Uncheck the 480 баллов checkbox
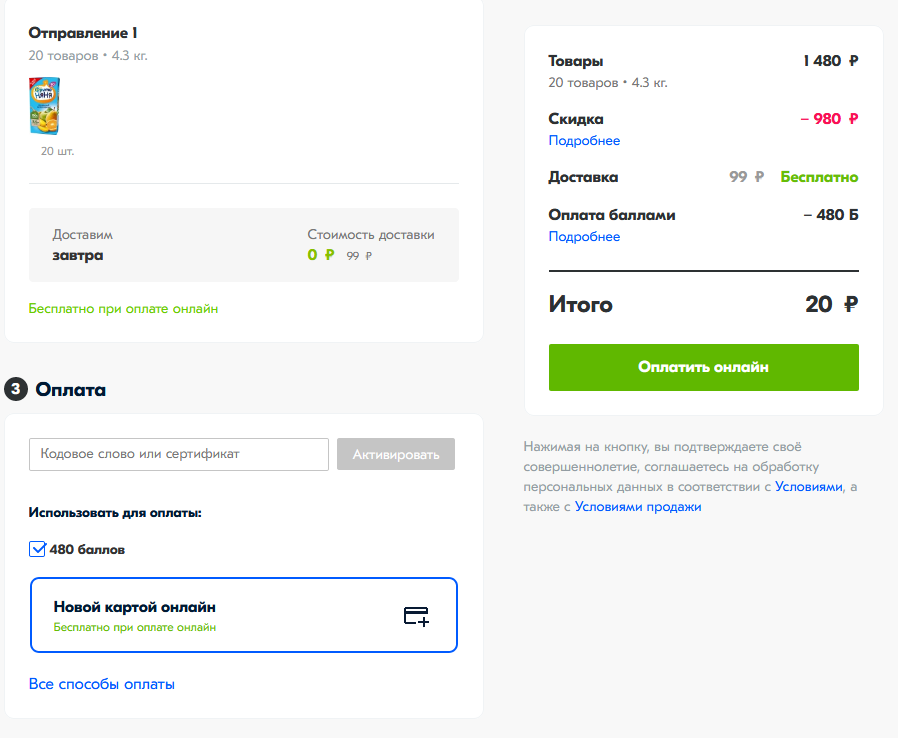This screenshot has height=738, width=898. point(37,549)
